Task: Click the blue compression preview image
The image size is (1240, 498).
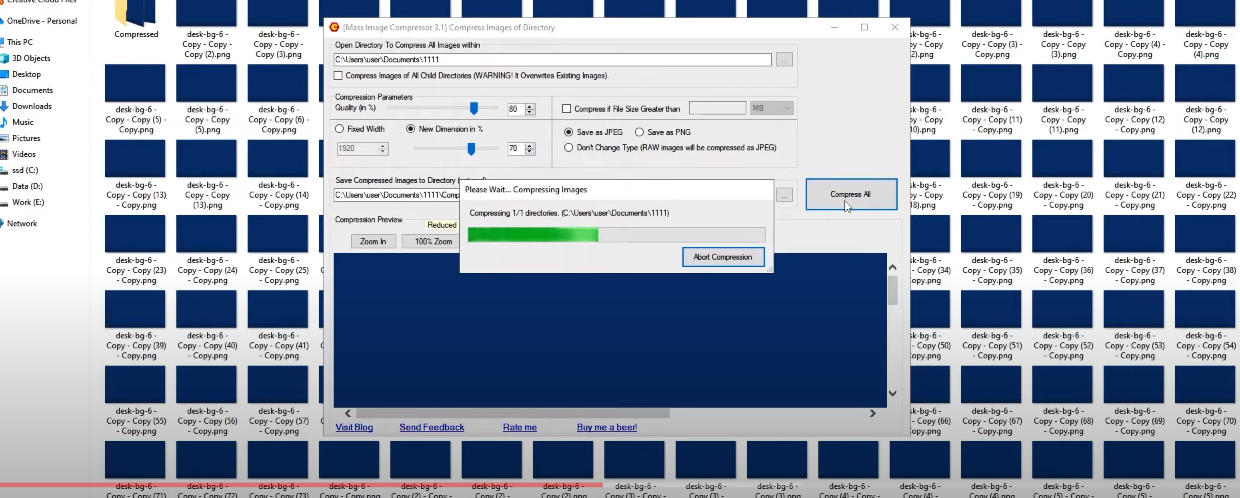Action: [610, 330]
